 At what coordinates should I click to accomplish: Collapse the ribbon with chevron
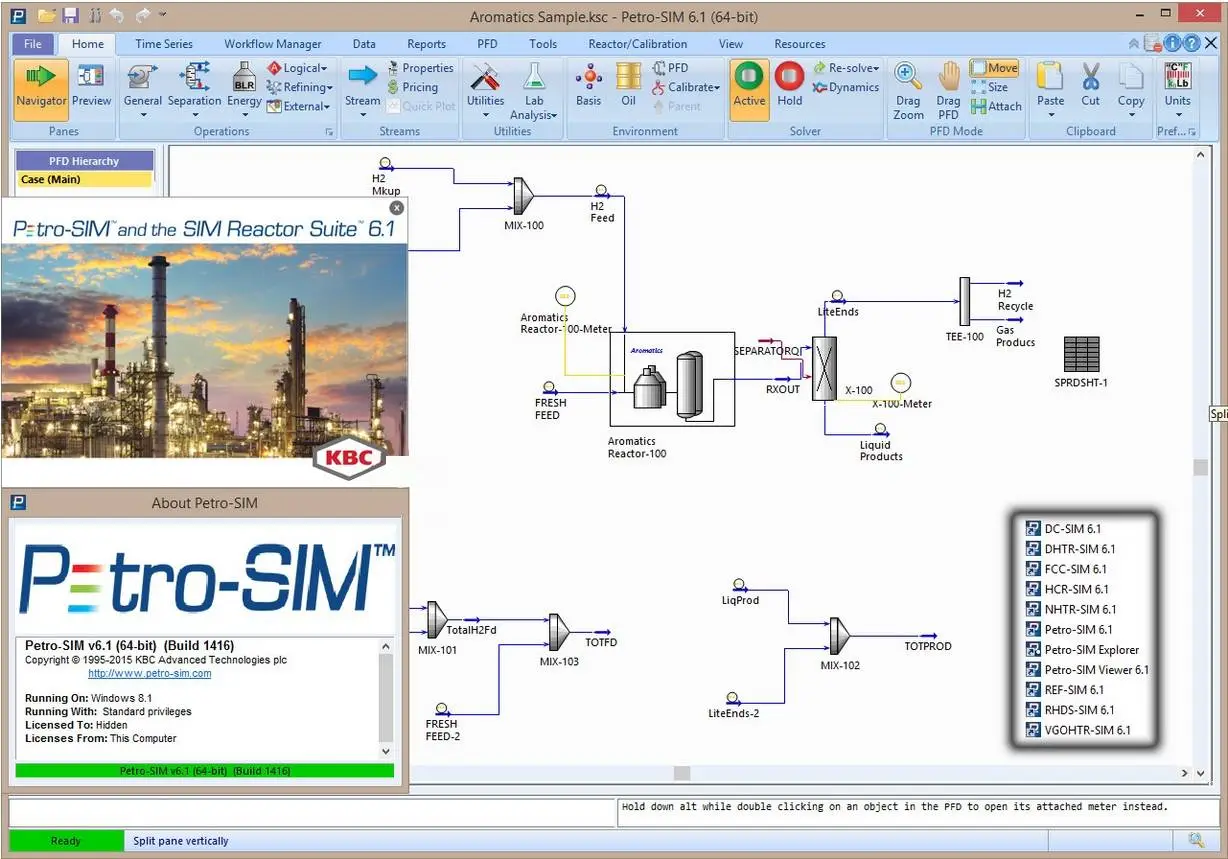click(1133, 44)
